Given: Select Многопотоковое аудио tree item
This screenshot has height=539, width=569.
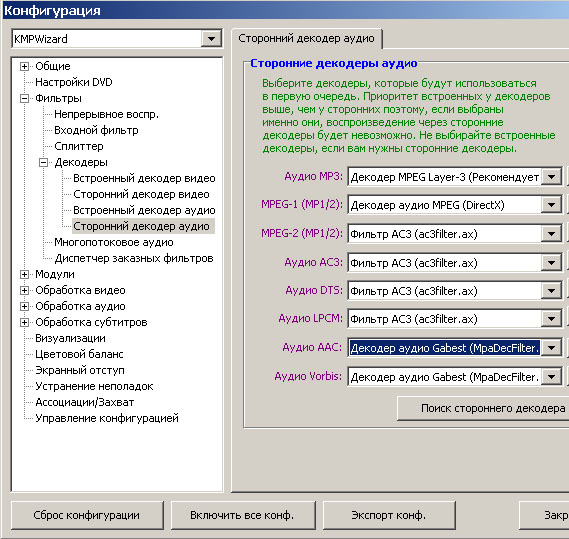Looking at the screenshot, I should point(114,242).
